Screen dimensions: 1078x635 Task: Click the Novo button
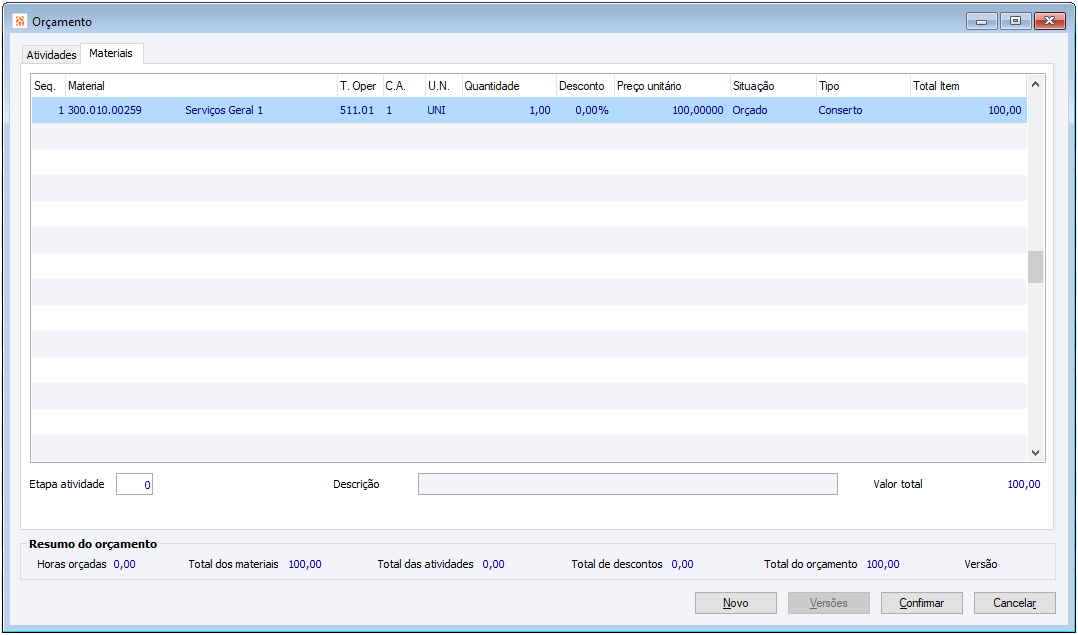point(736,603)
